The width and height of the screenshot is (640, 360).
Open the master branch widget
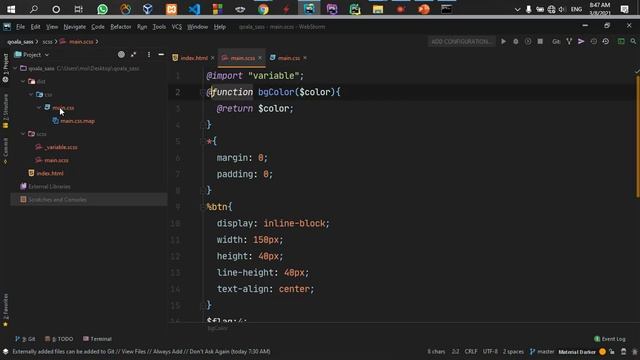pos(542,351)
